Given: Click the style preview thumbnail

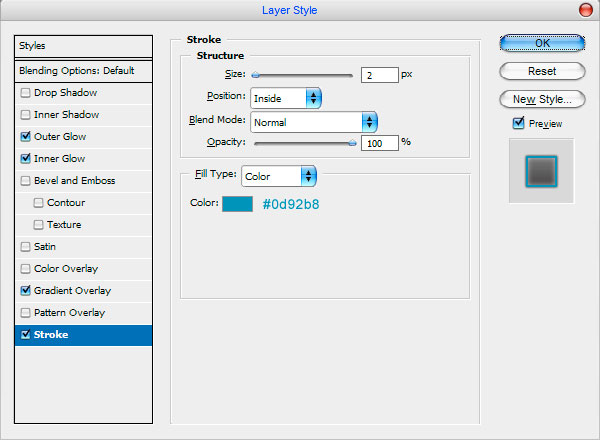Looking at the screenshot, I should tap(541, 171).
